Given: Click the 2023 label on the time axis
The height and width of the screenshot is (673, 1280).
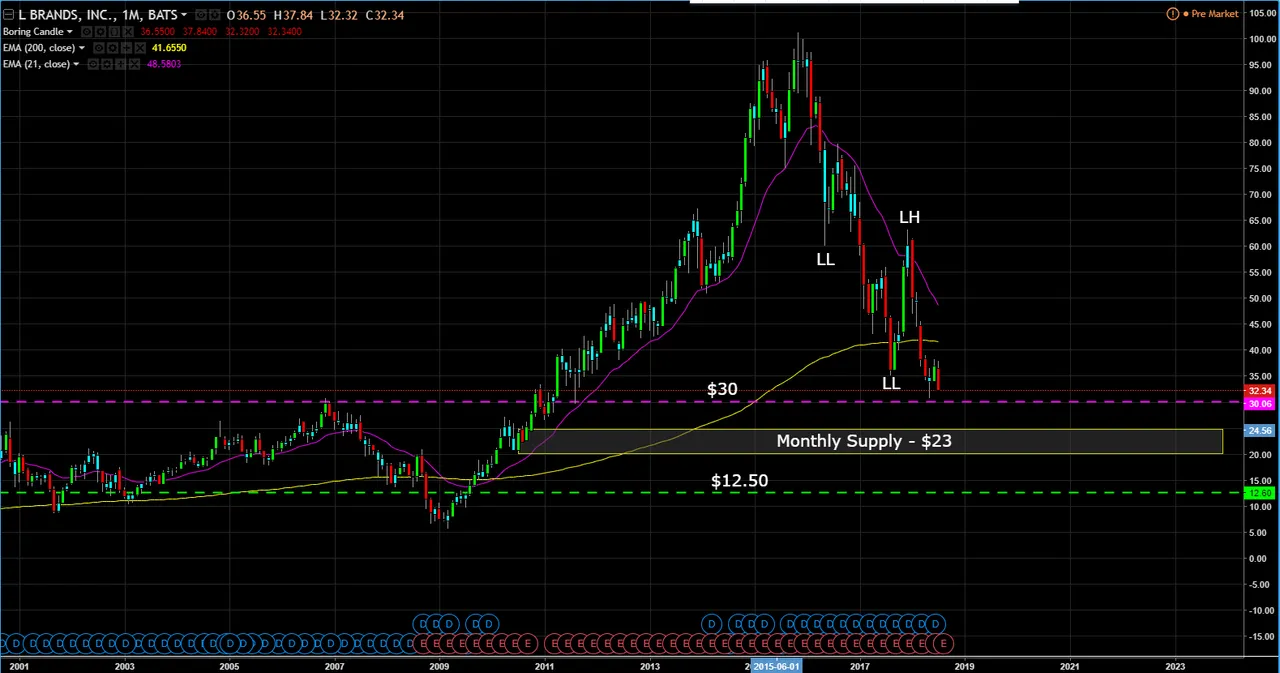Looking at the screenshot, I should point(1175,666).
